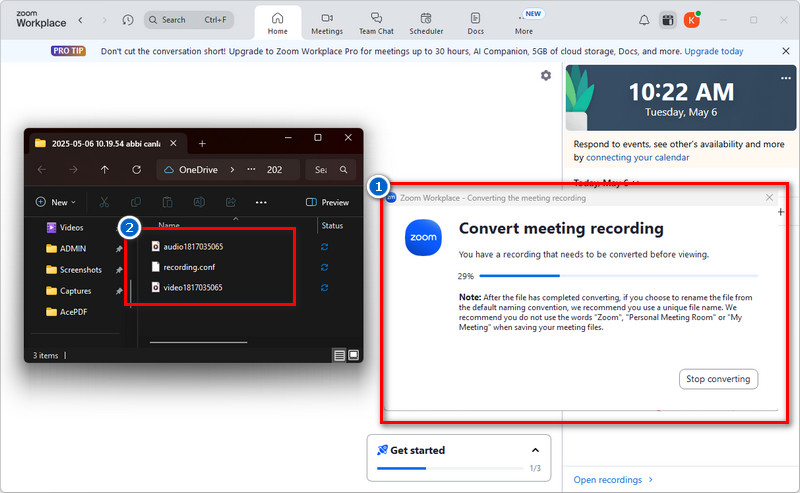Toggle the Preview pane in File Explorer
Viewport: 800px width, 493px height.
tap(327, 202)
